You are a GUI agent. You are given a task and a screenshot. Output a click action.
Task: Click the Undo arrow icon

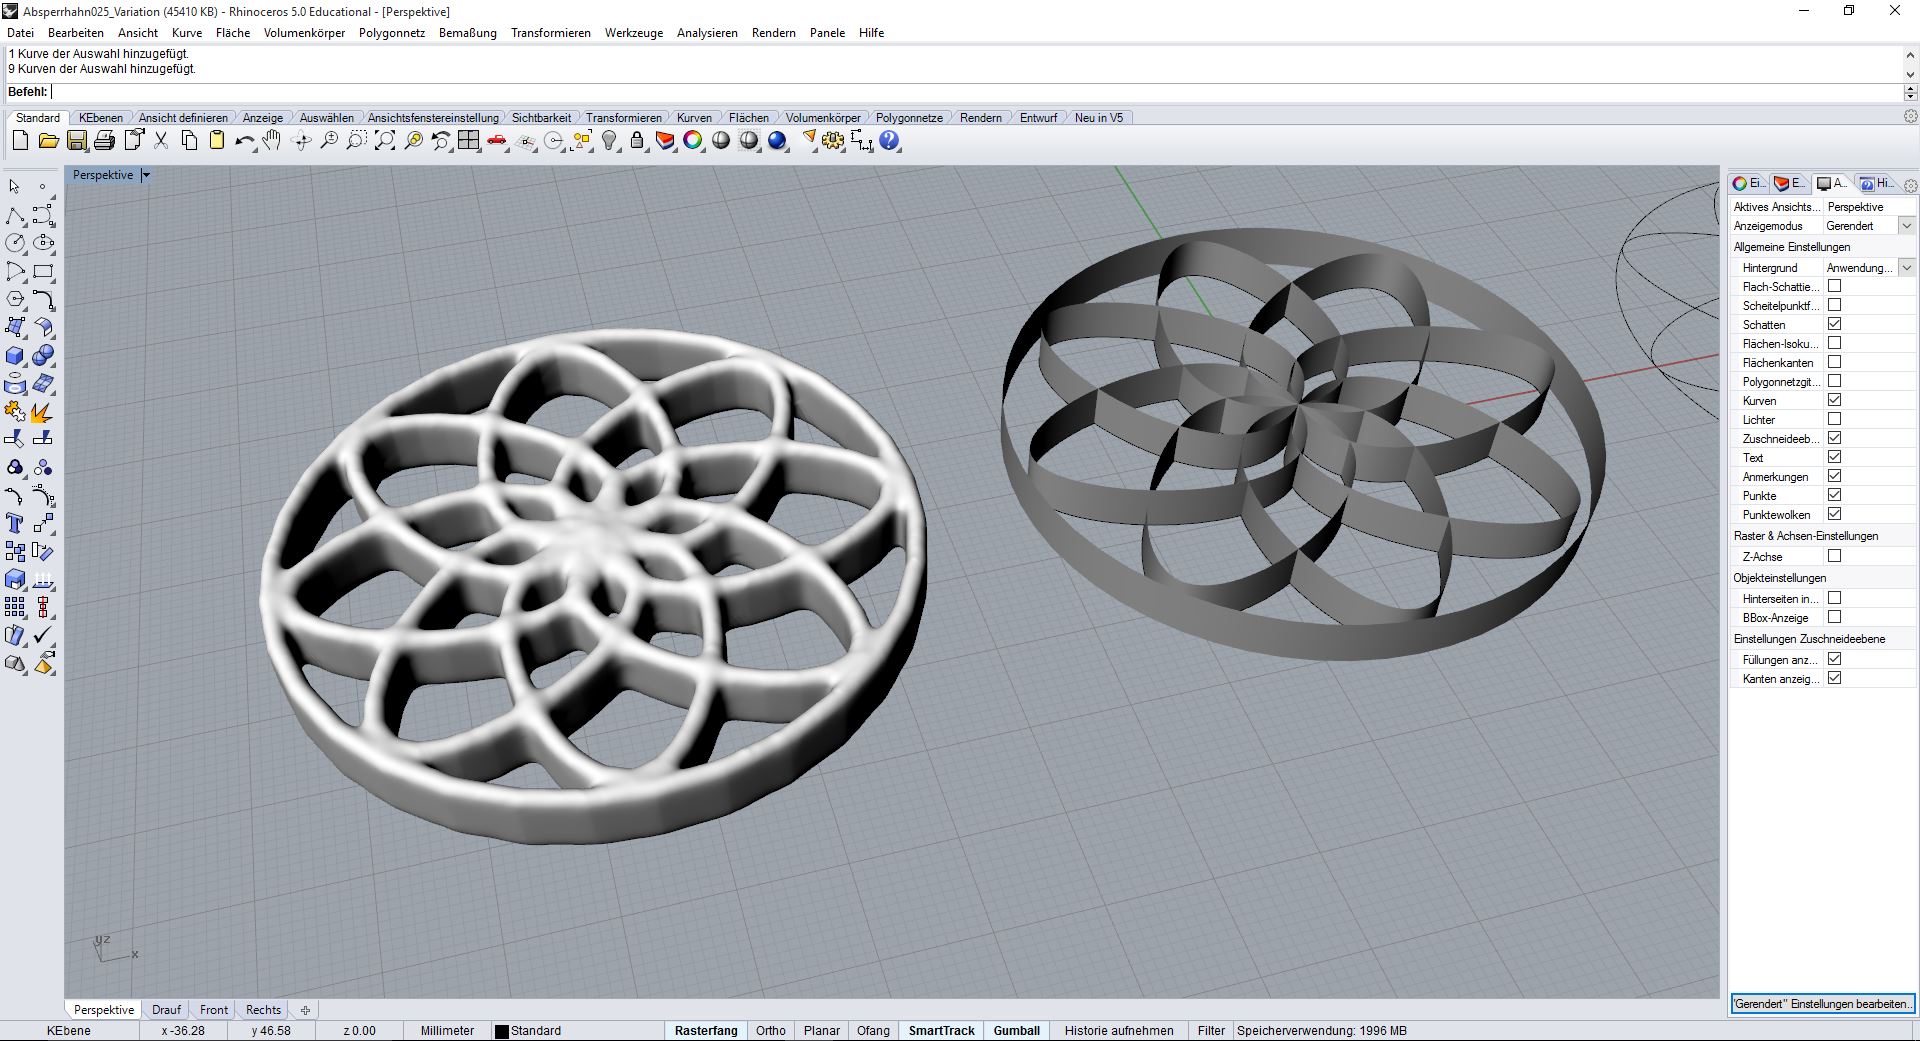point(243,141)
